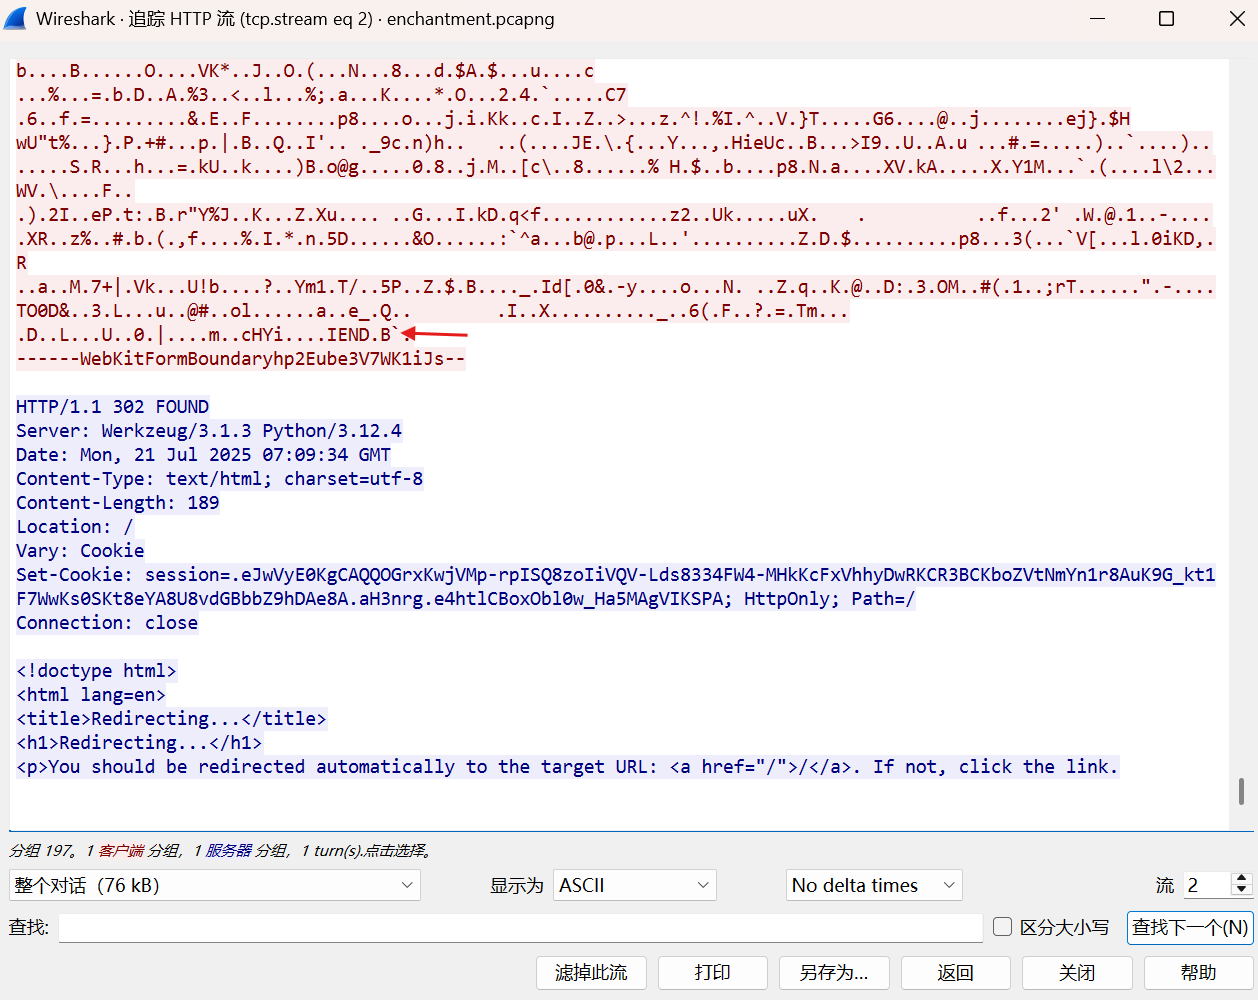
Task: Click the 查找下一个(N) button
Action: (x=1190, y=927)
